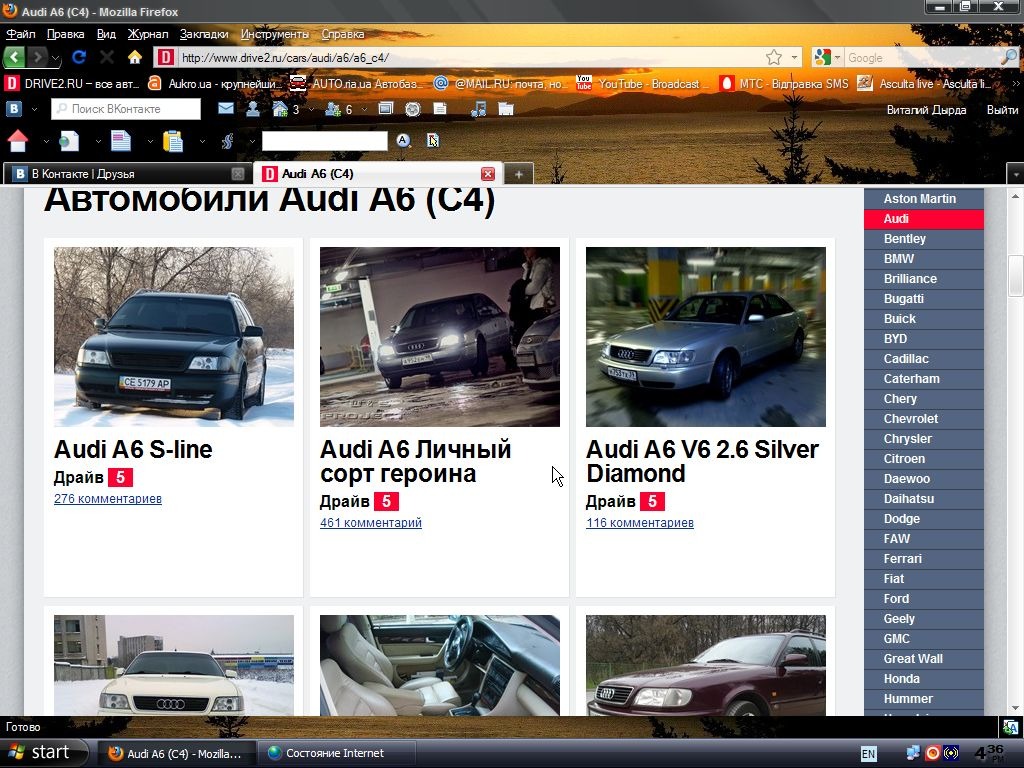Open the Audi A6 S-line title
The image size is (1024, 768).
coord(133,449)
